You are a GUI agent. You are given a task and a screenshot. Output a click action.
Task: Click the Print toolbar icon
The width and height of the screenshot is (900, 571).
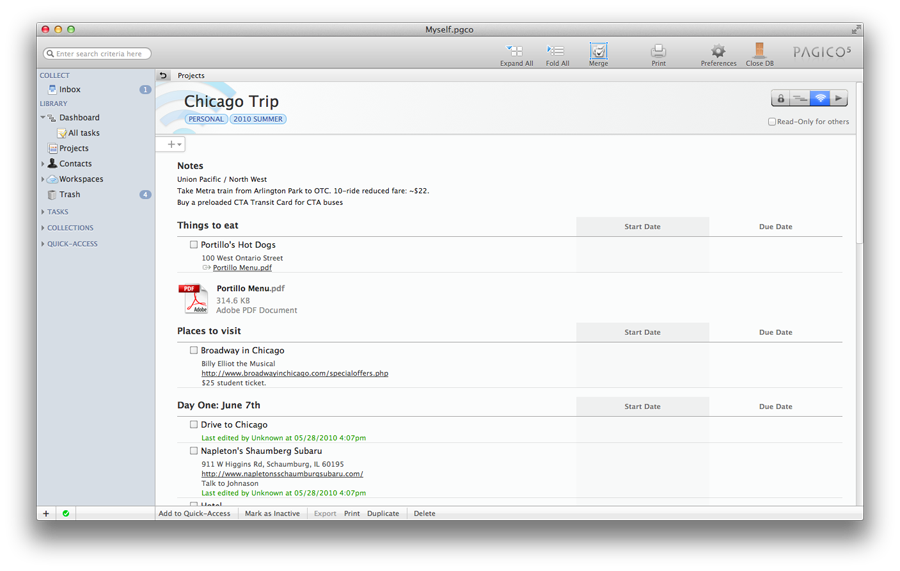pos(658,51)
